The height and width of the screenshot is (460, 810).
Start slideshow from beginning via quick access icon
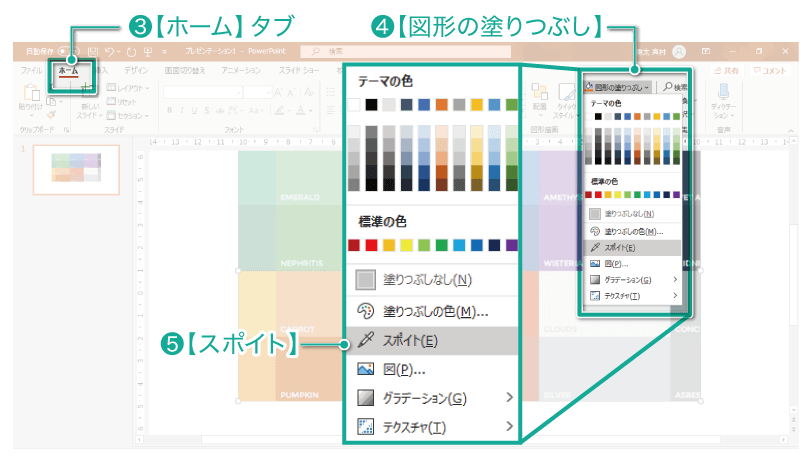click(x=148, y=52)
